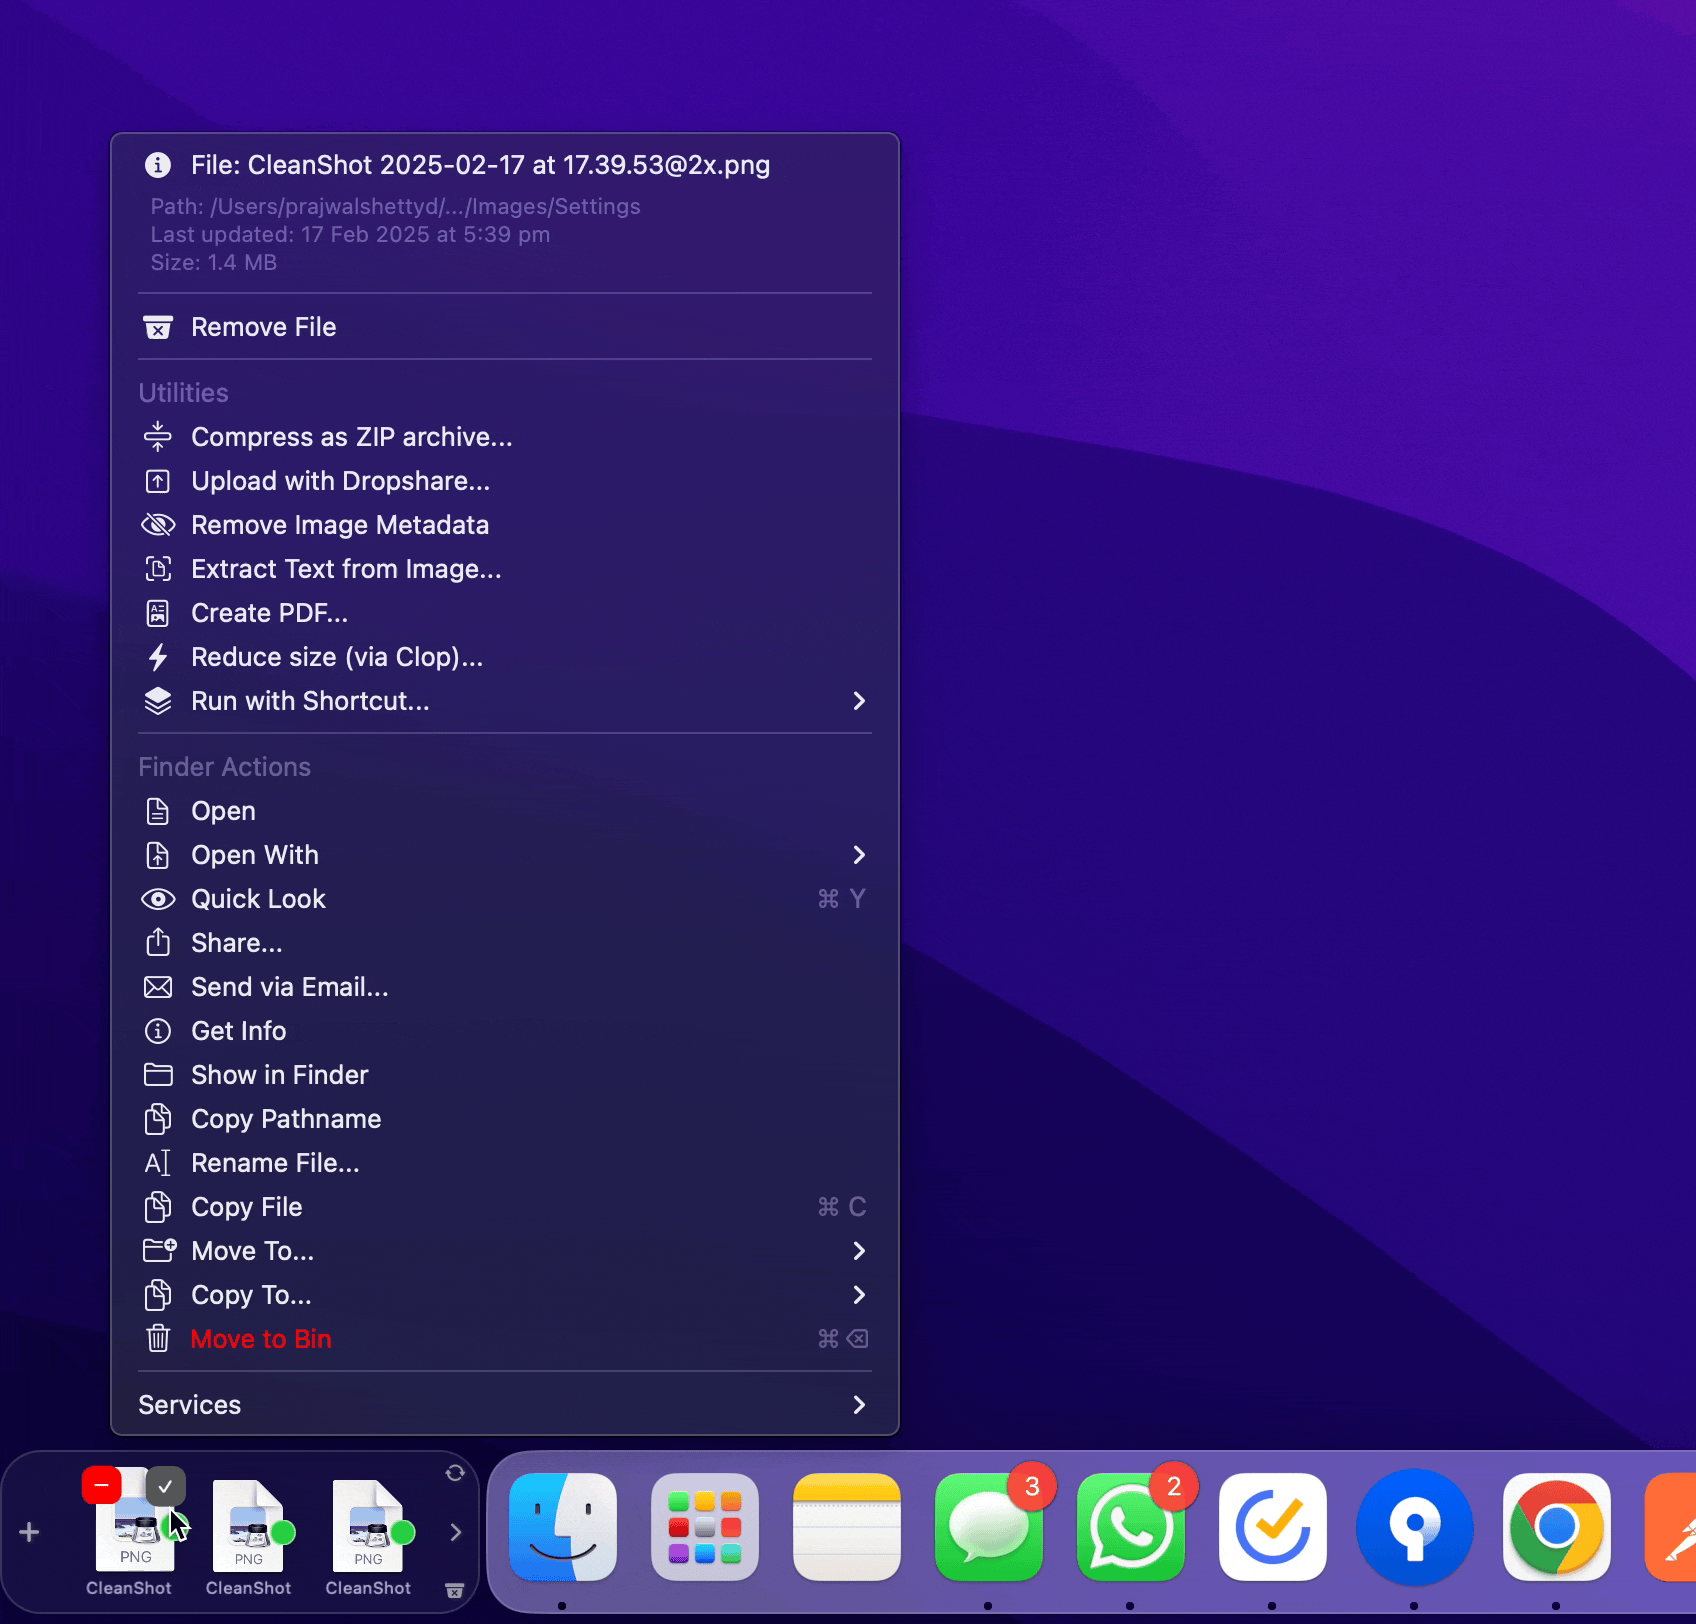Click the eye icon for Quick Look

click(158, 899)
